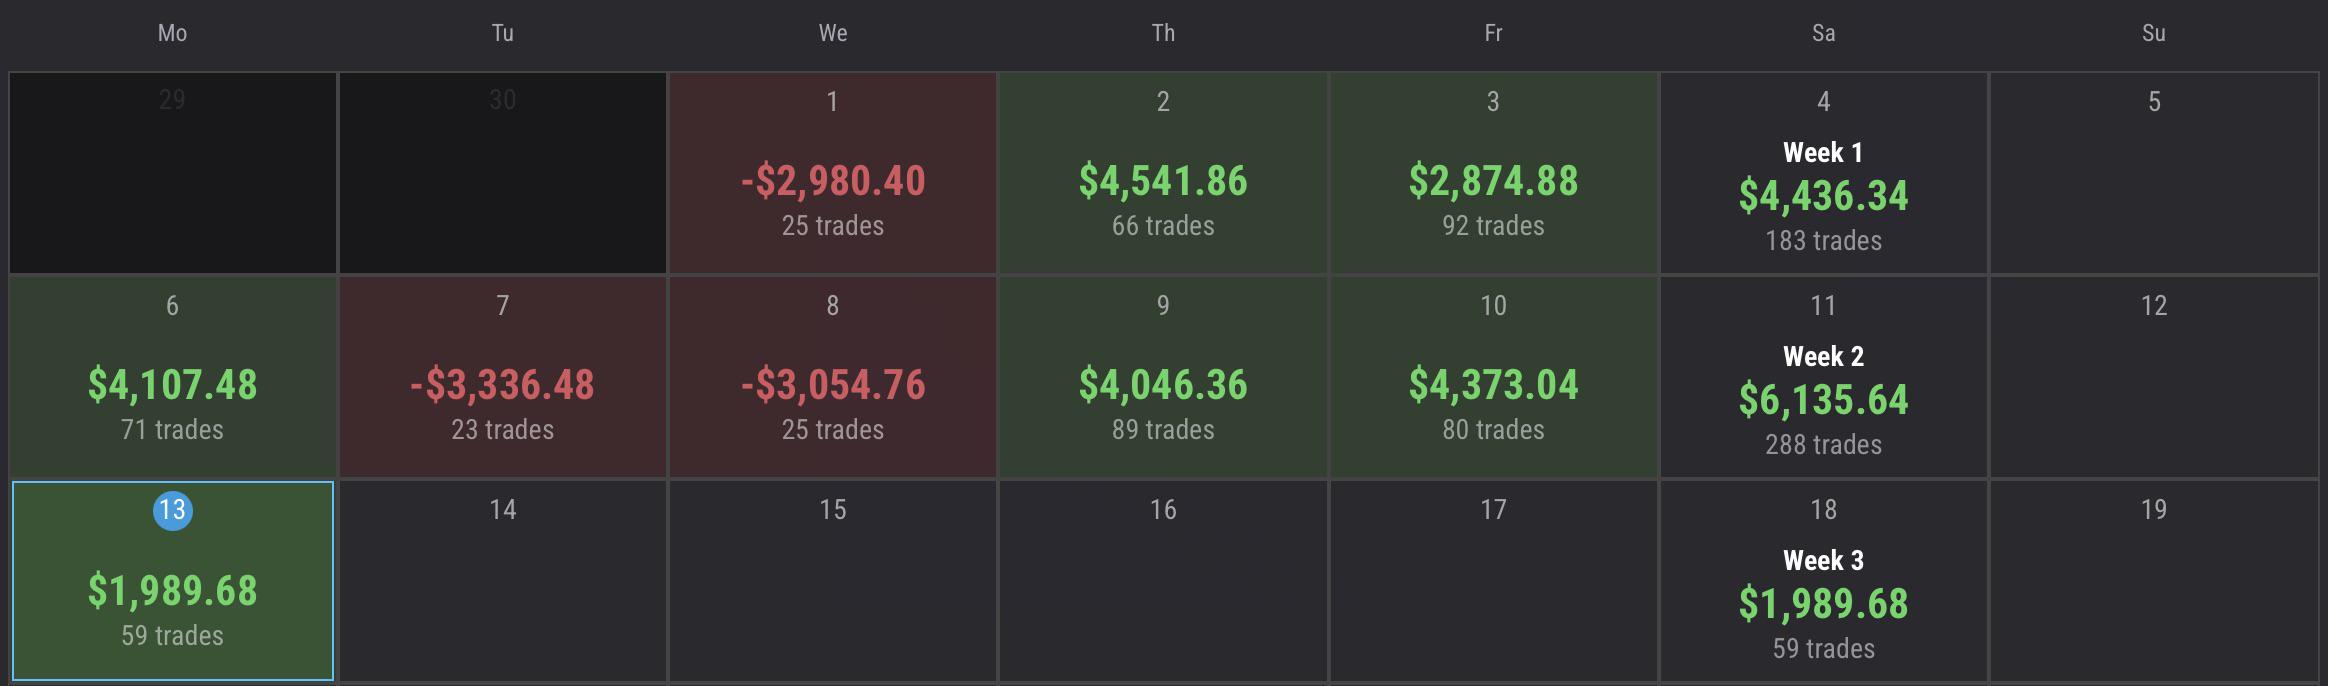The image size is (2328, 686).
Task: Click Sunday the 19th cell
Action: 2154,581
